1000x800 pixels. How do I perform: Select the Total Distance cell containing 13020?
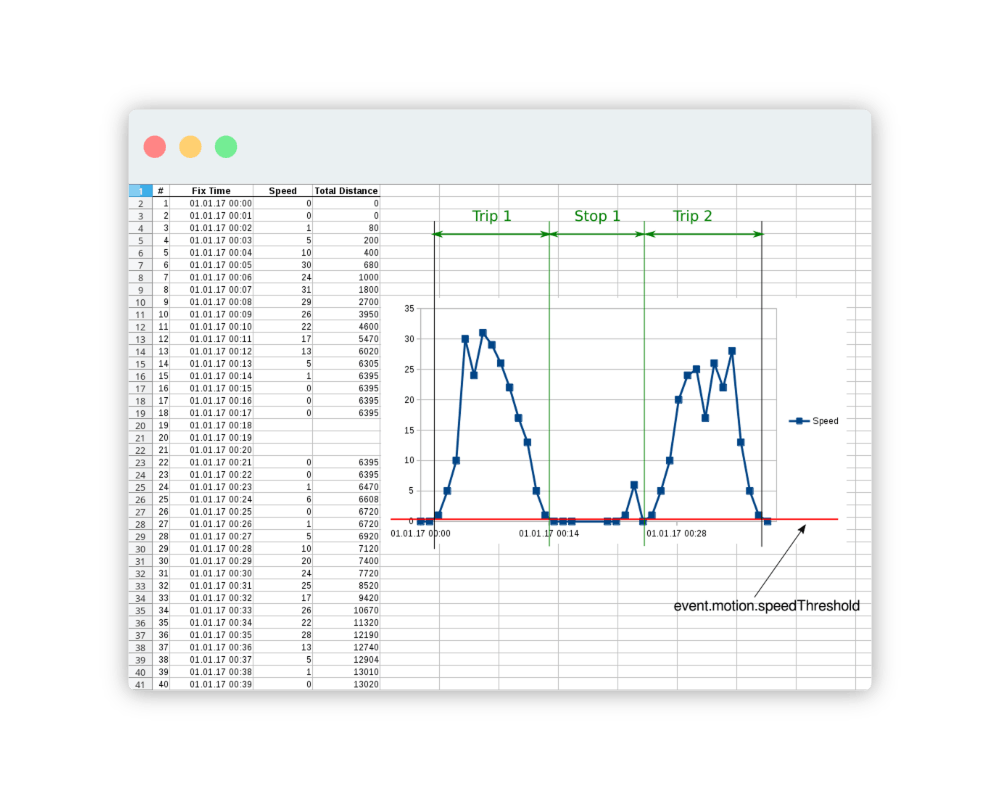346,684
